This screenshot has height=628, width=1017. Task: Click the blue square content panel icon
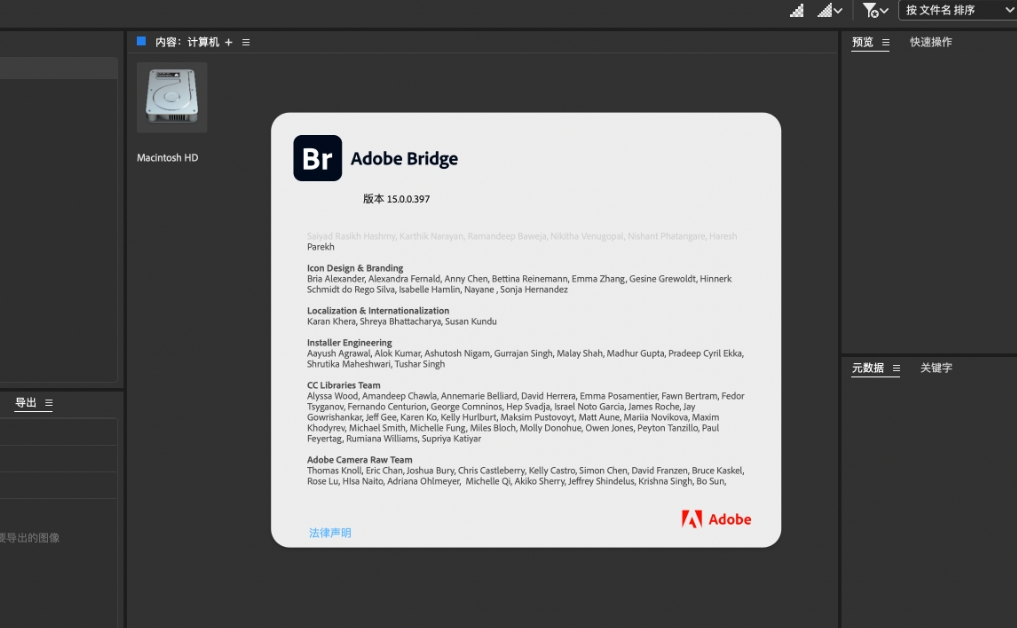(x=141, y=42)
